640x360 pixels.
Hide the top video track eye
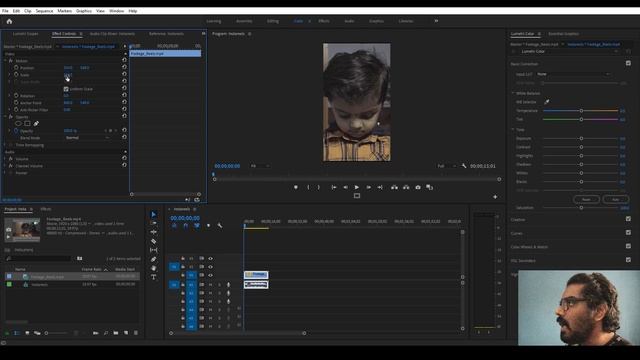[211, 258]
